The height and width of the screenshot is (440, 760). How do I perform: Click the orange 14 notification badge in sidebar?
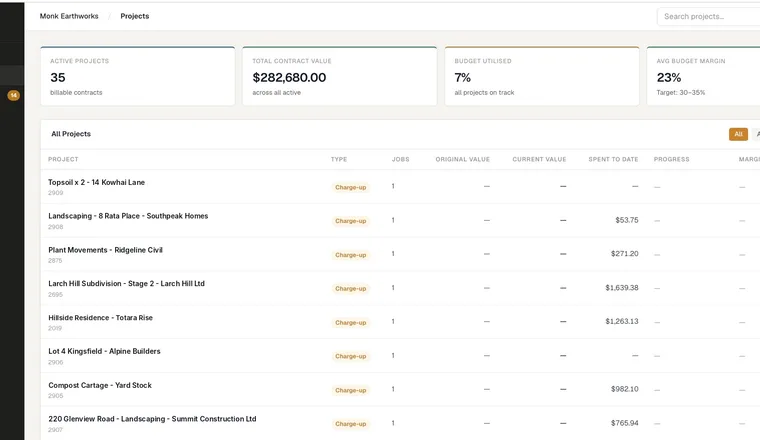click(14, 95)
